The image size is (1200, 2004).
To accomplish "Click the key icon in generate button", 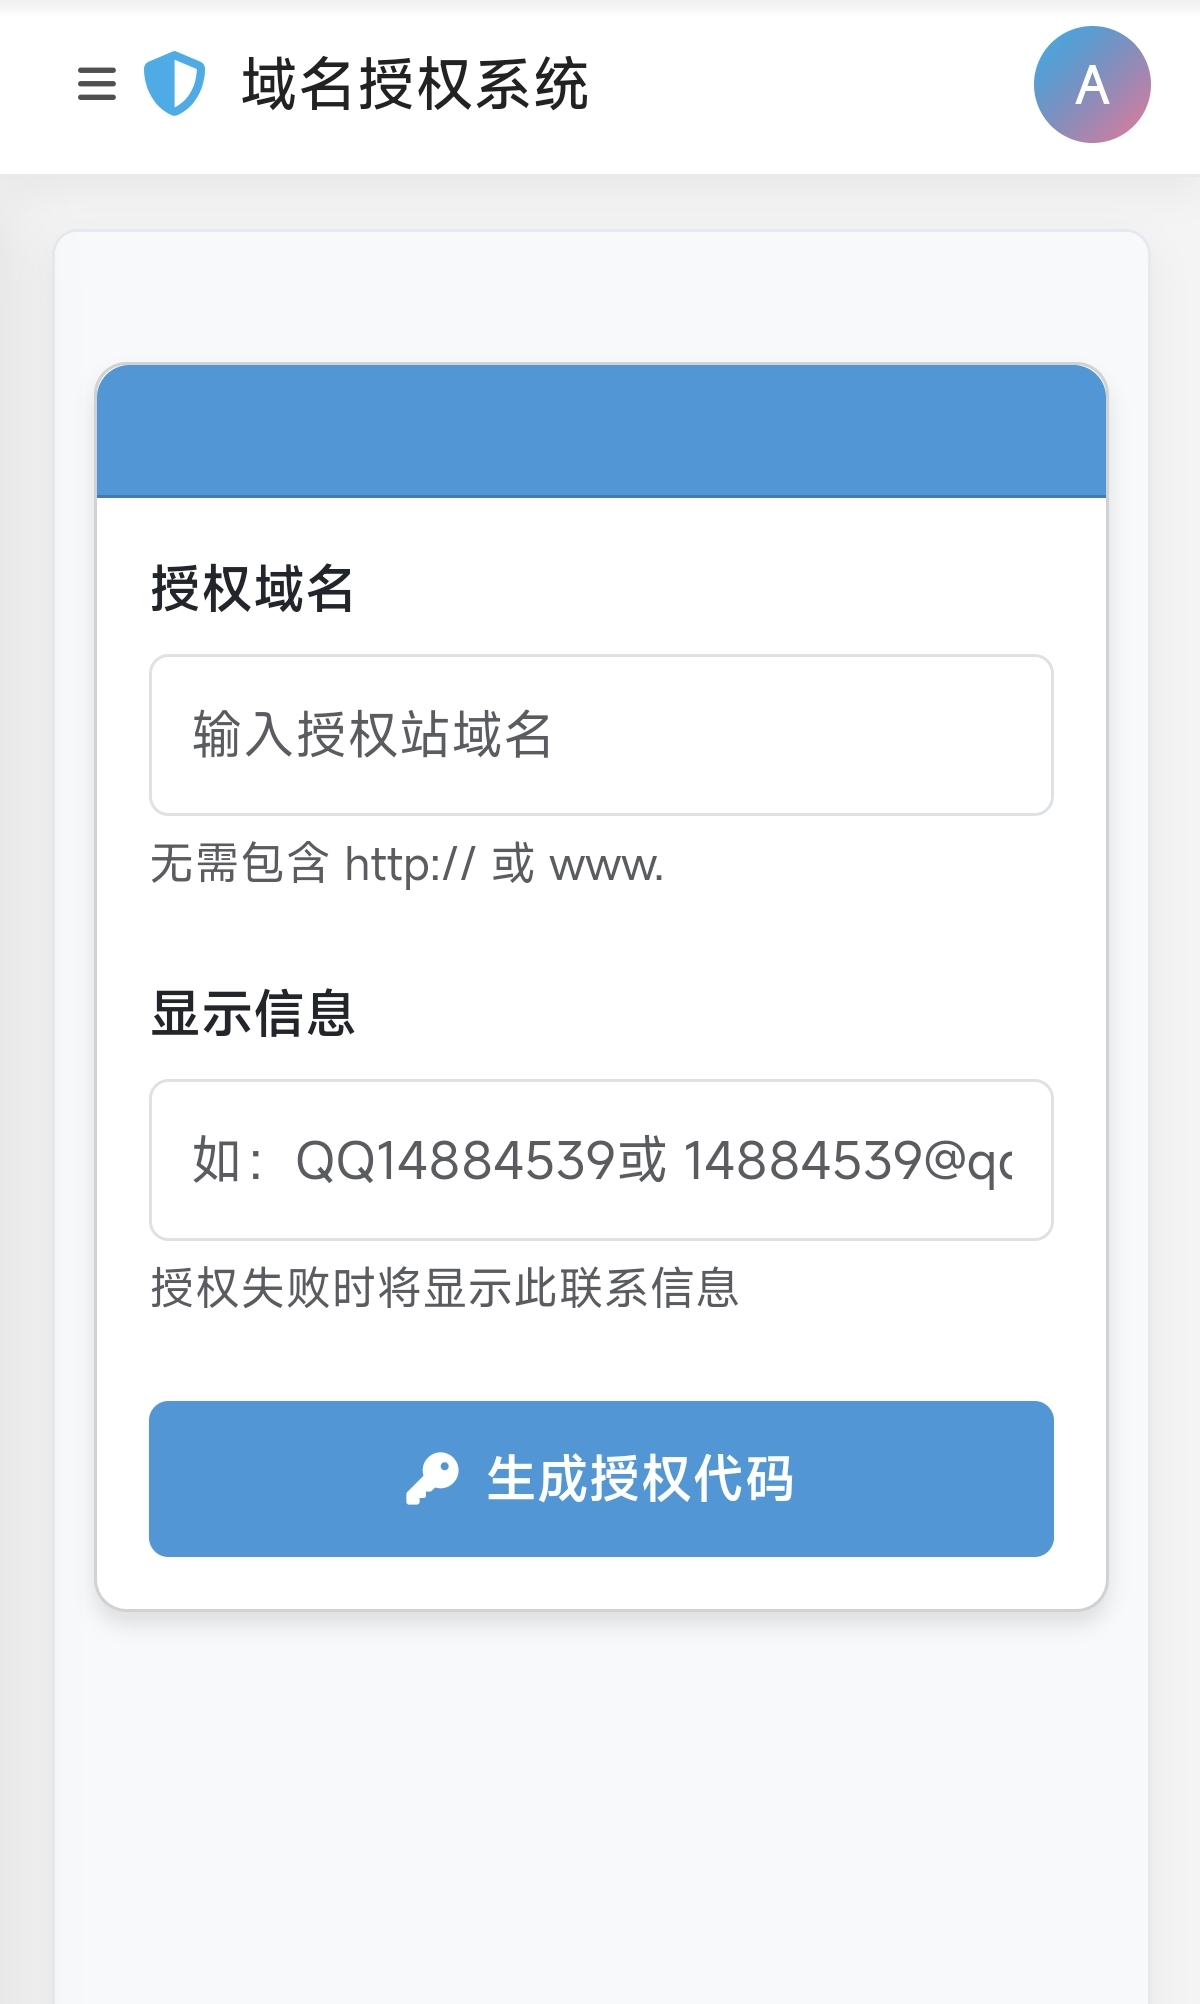I will coord(432,1479).
